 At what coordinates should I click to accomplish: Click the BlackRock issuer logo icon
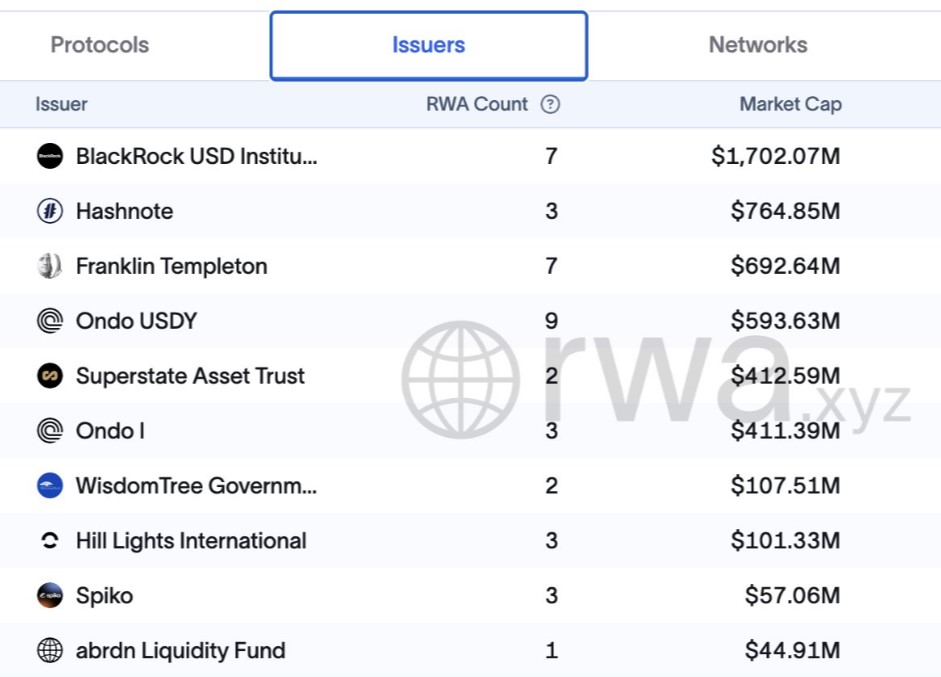(50, 156)
